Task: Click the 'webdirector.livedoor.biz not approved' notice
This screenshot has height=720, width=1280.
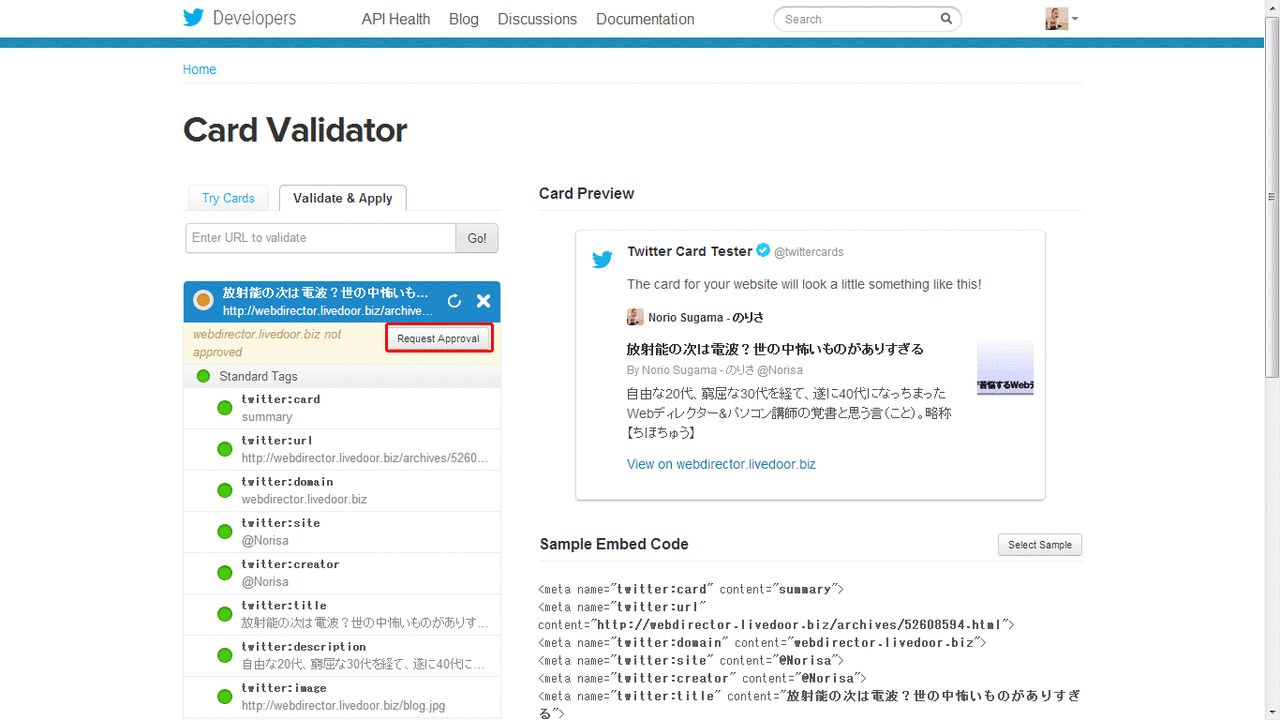Action: pyautogui.click(x=267, y=343)
